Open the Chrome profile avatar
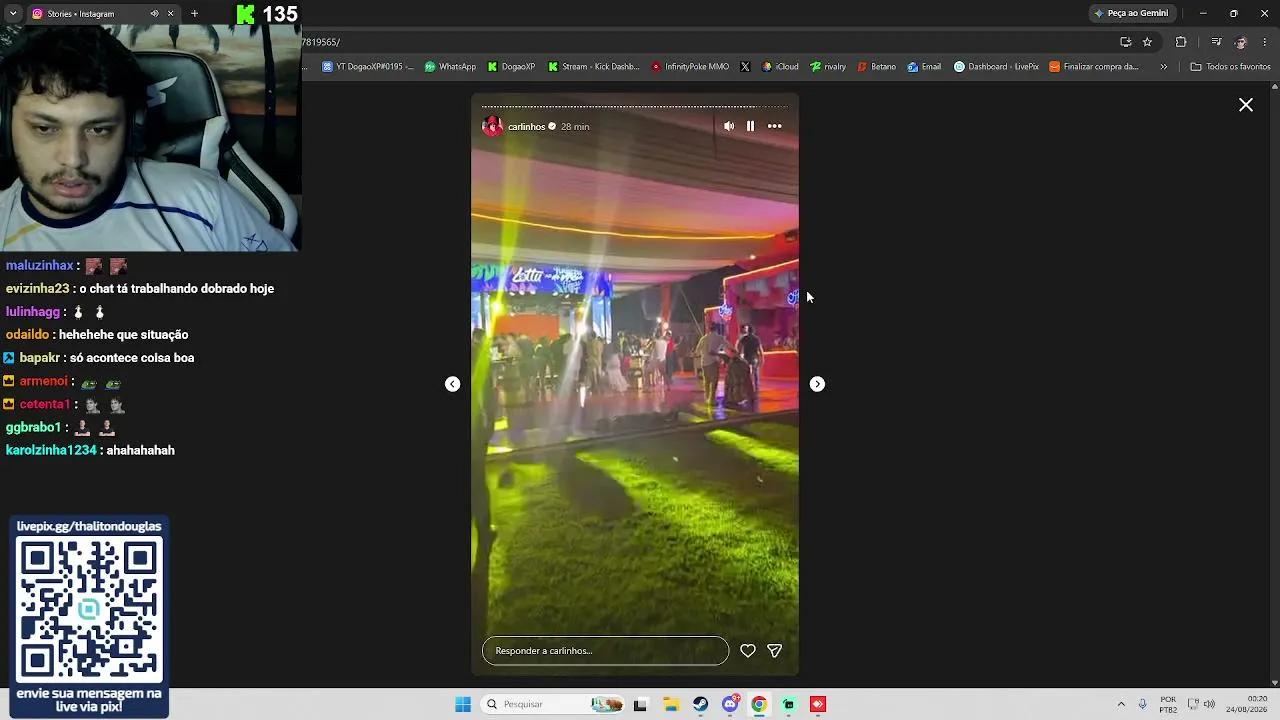The width and height of the screenshot is (1280, 720). (x=1241, y=42)
